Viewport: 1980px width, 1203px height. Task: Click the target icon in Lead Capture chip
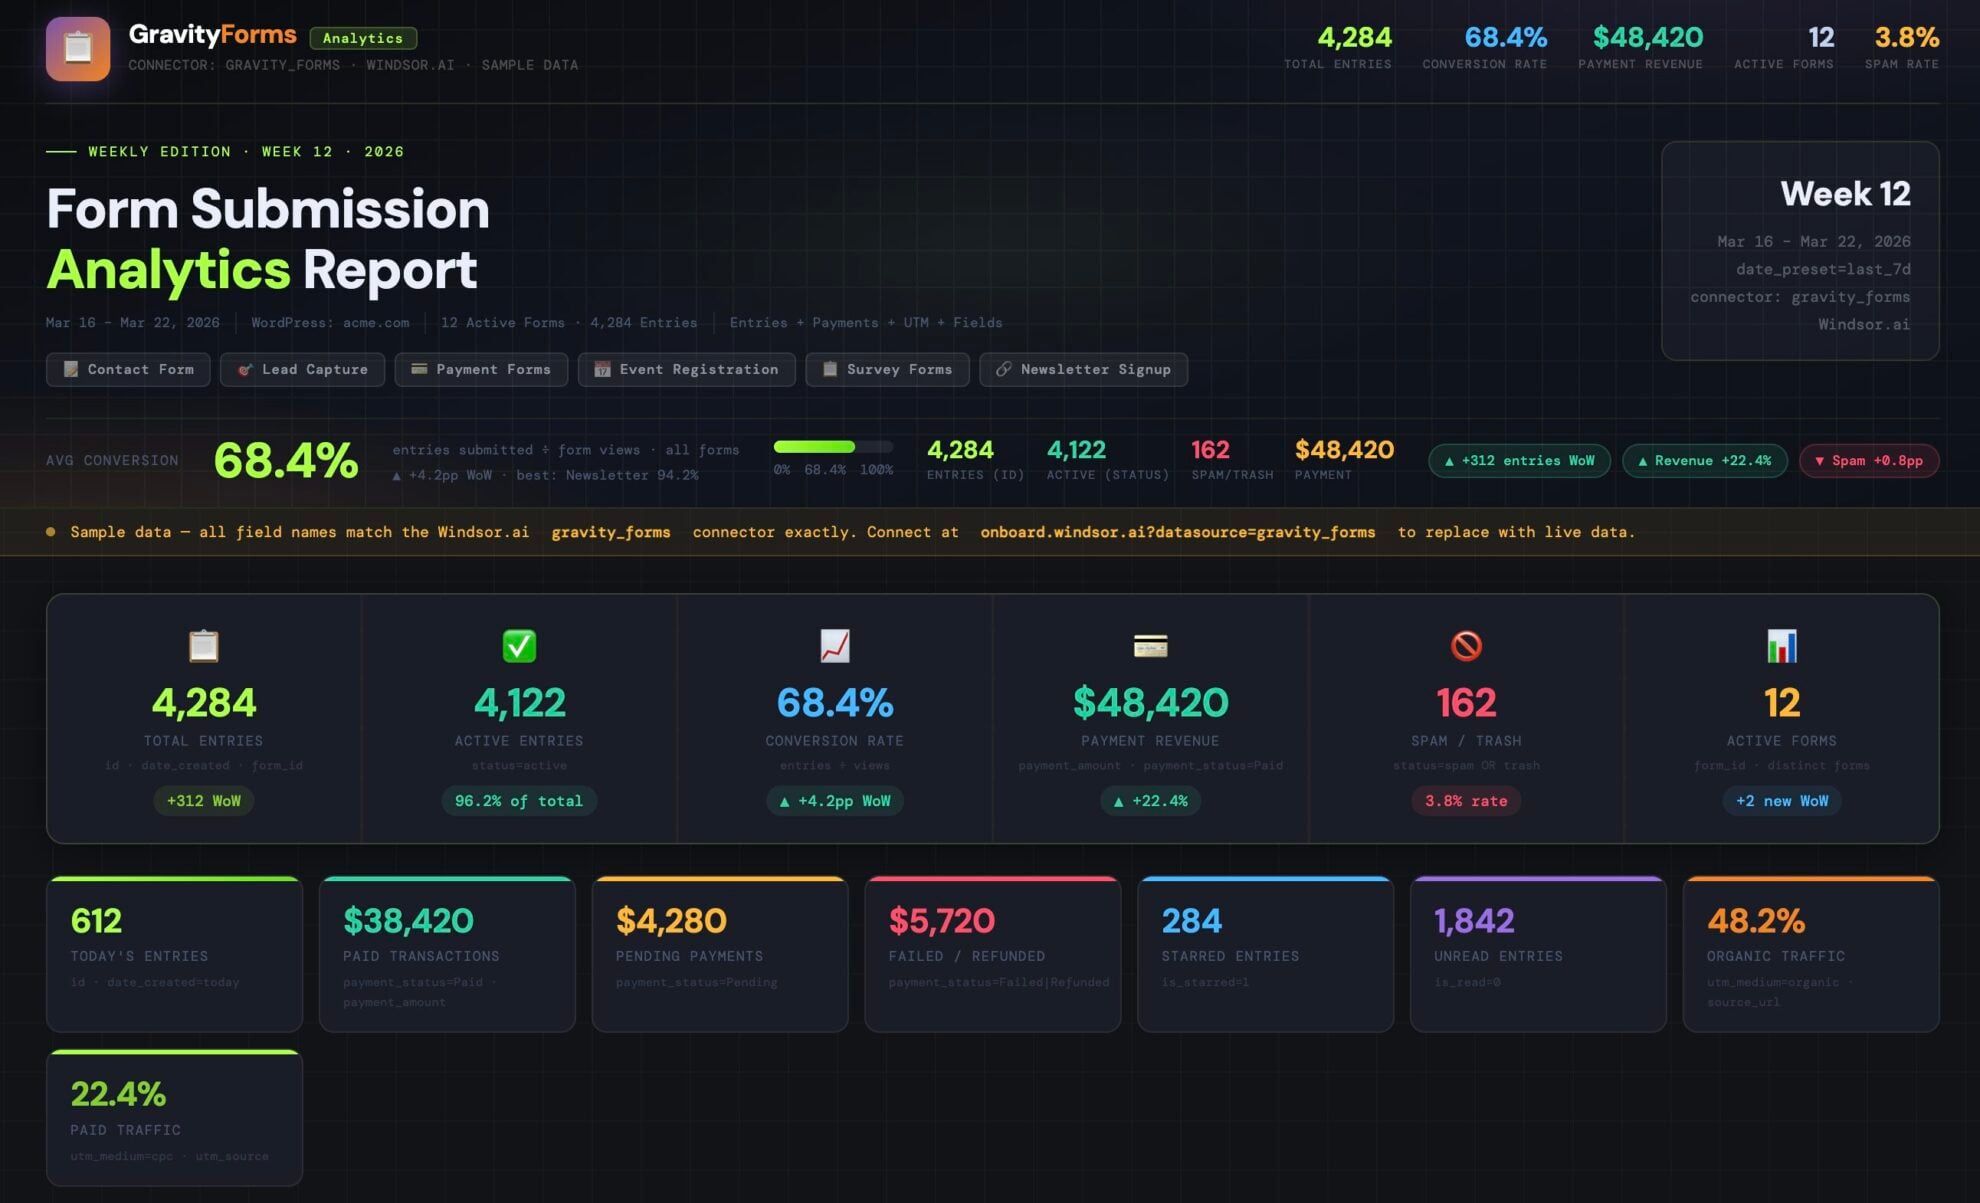point(245,369)
